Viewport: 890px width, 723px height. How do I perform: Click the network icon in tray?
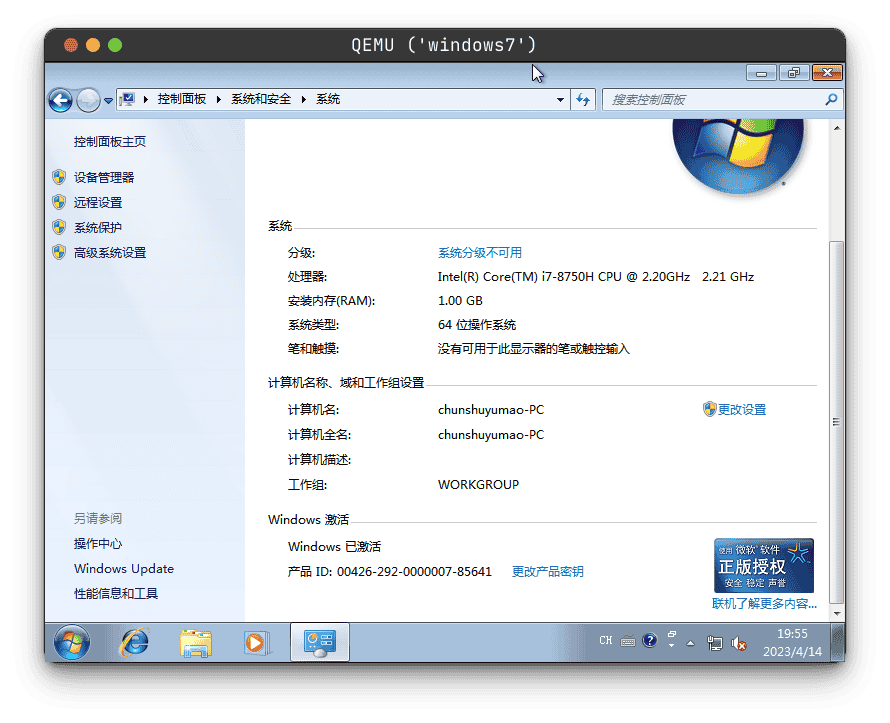tap(715, 643)
